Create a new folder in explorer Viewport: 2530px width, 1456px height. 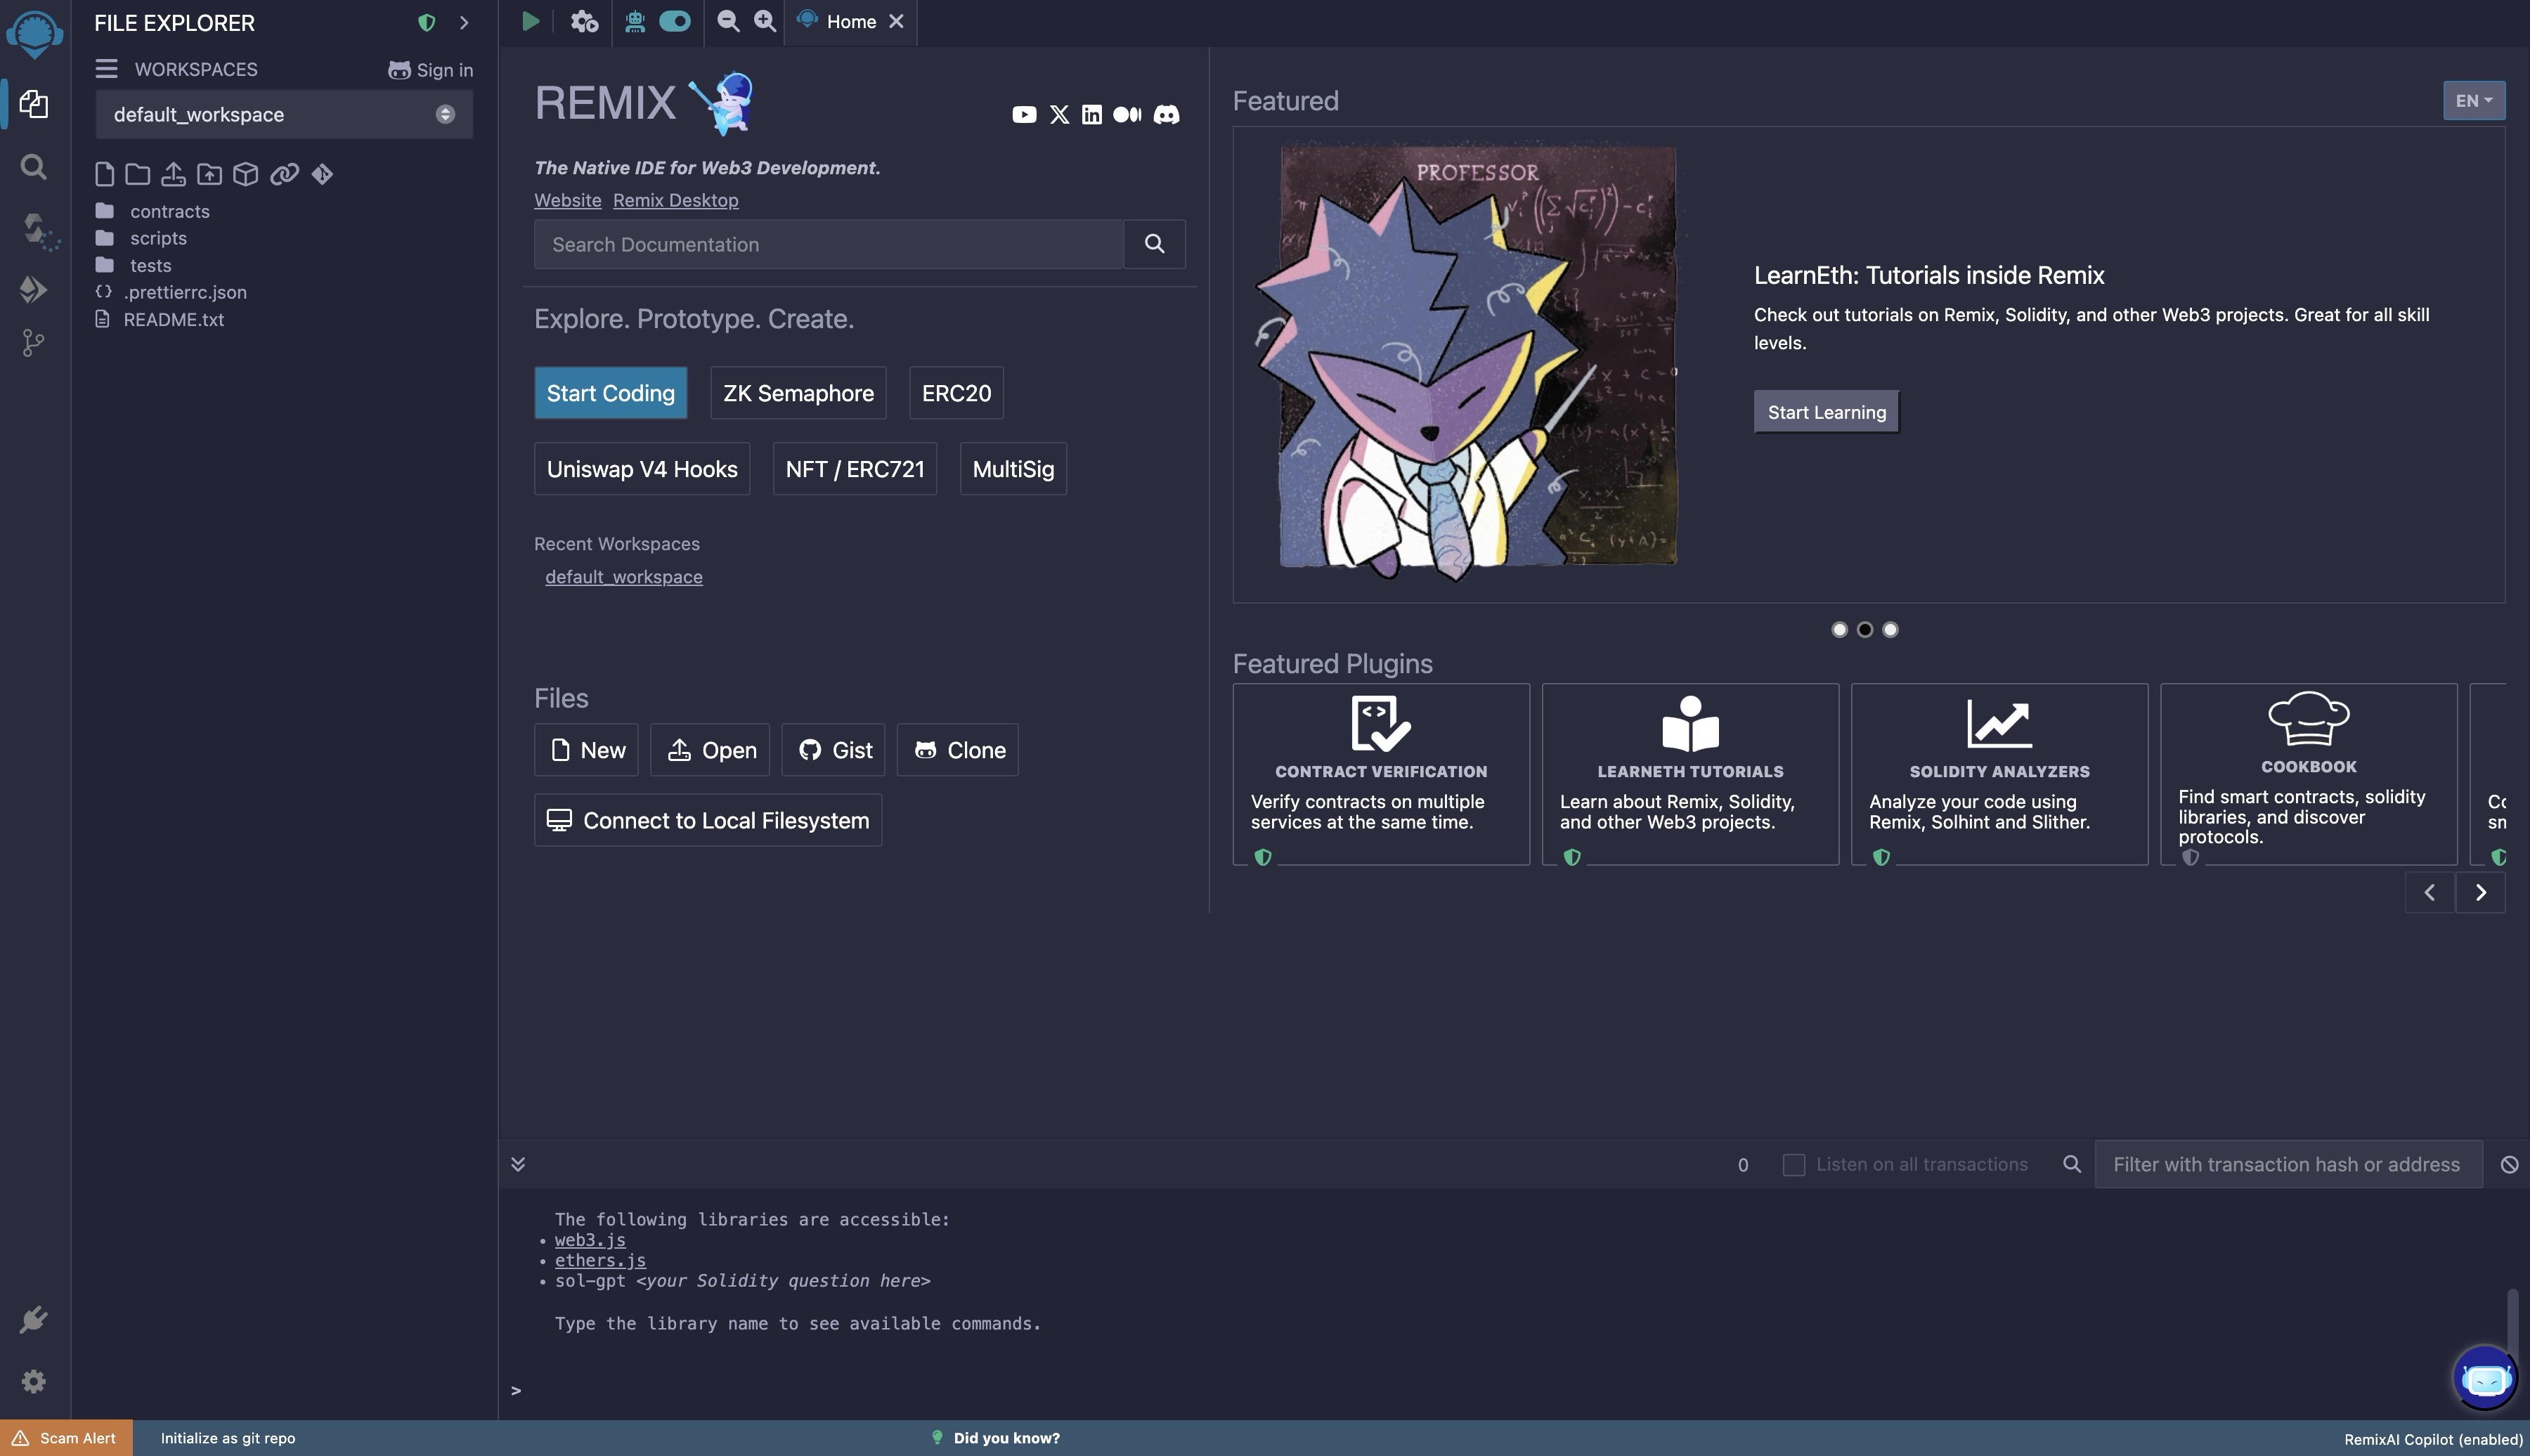(138, 174)
